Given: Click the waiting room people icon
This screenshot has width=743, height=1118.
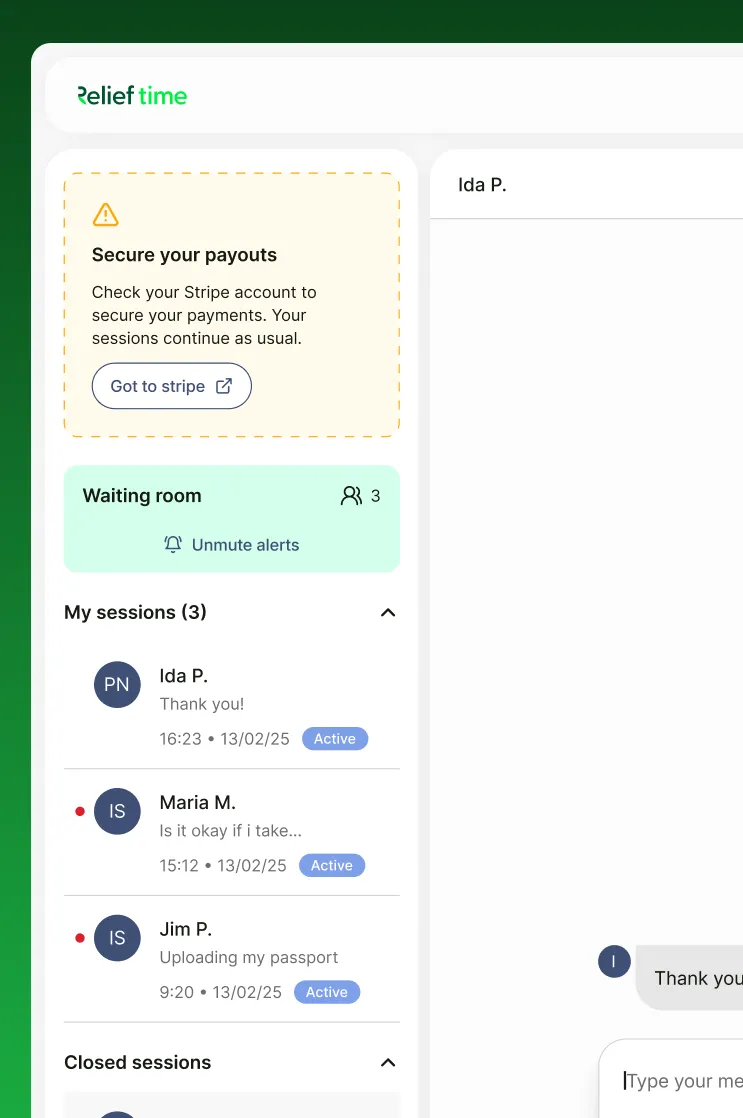Looking at the screenshot, I should [351, 496].
